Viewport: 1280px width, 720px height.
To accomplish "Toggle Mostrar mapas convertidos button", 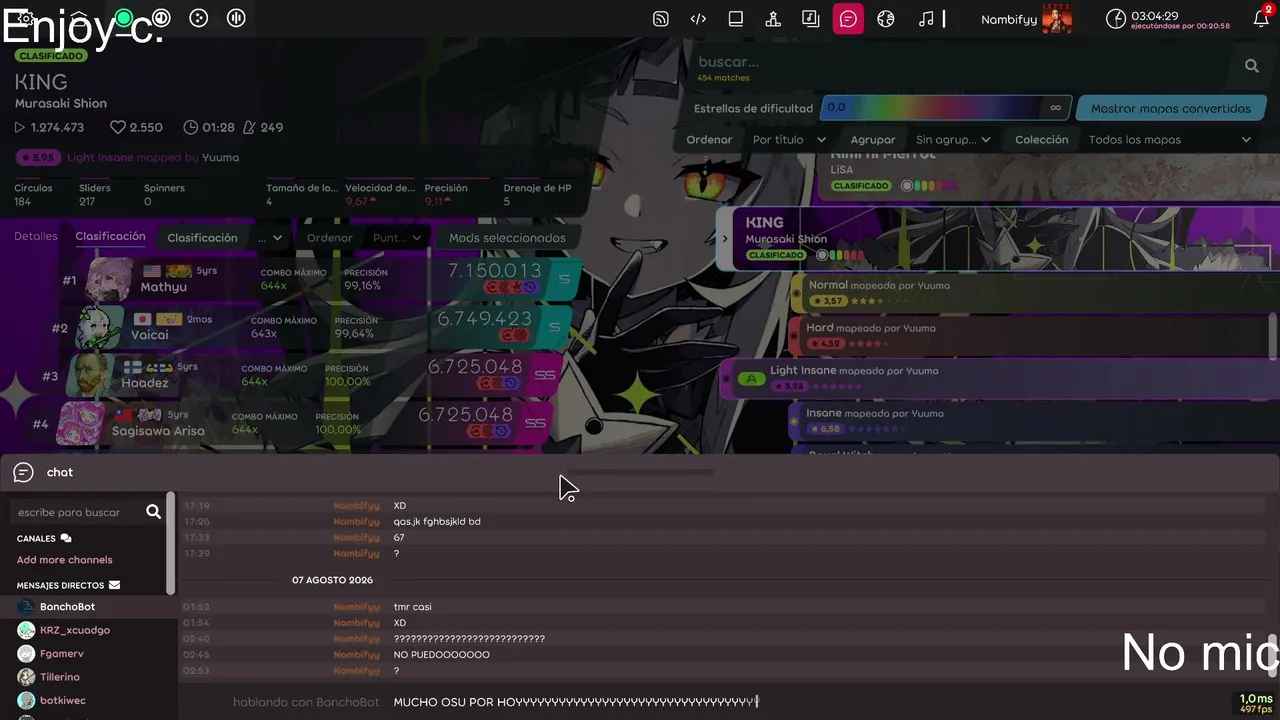I will 1170,108.
